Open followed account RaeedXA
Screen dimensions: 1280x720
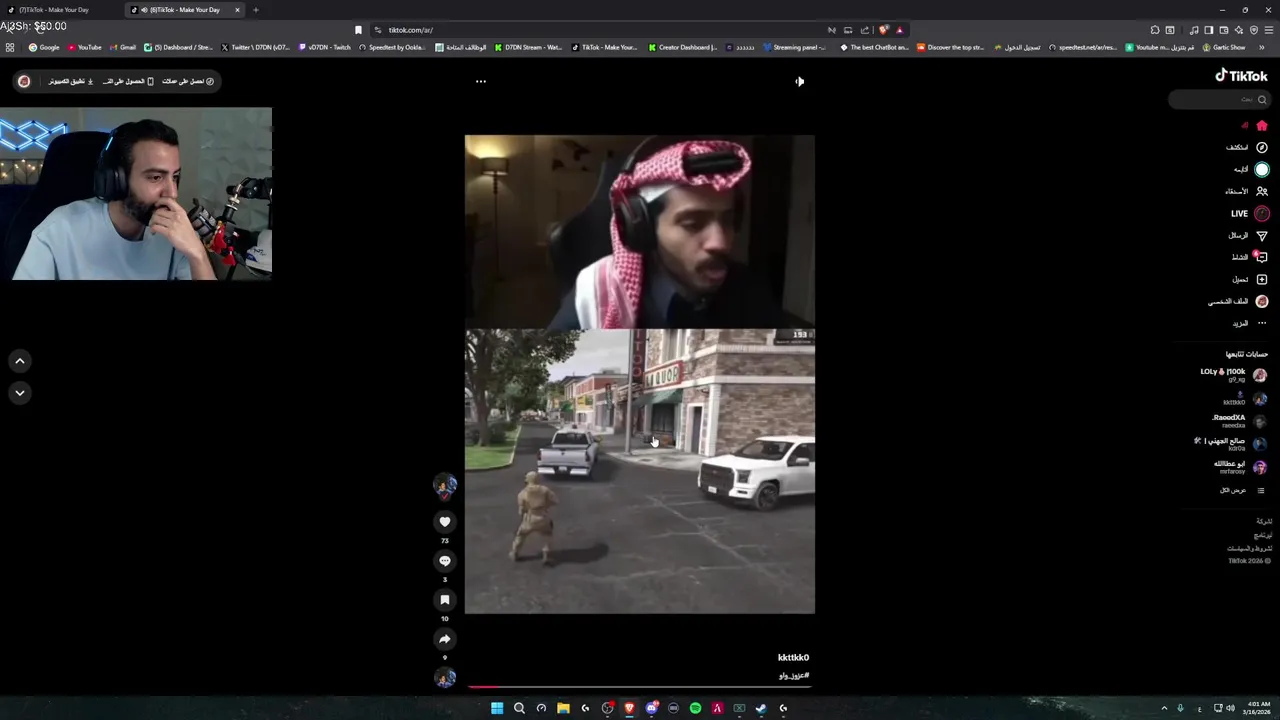click(1238, 421)
